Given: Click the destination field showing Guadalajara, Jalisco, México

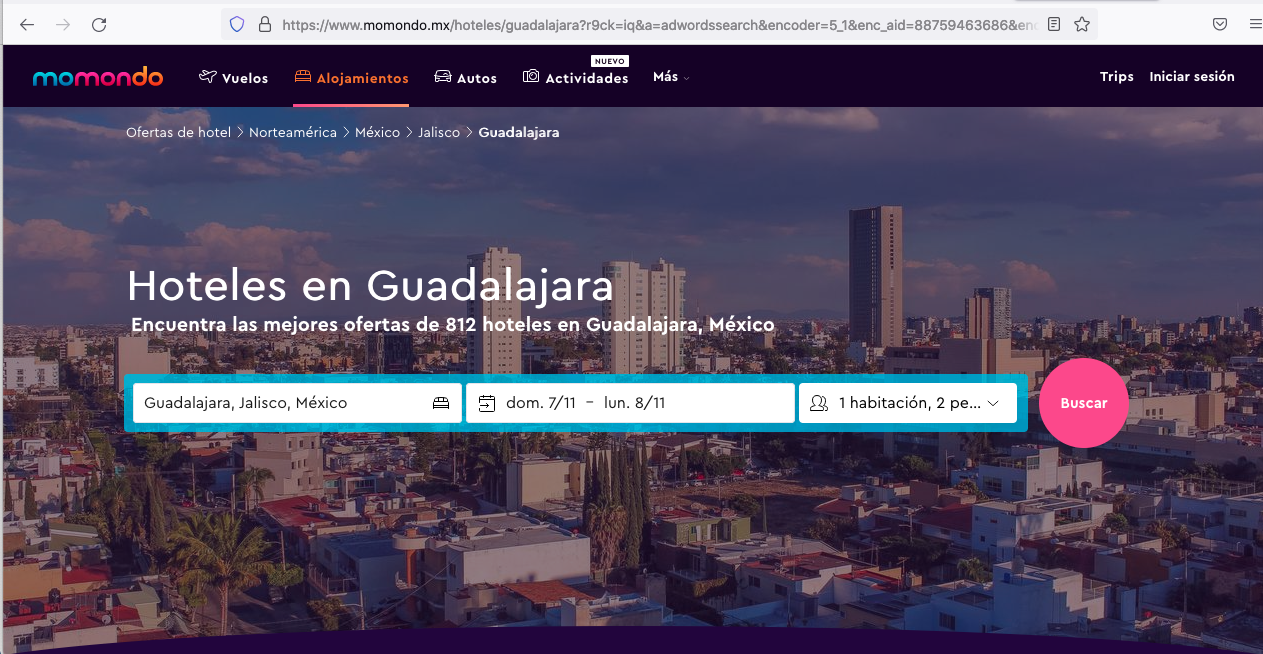Looking at the screenshot, I should pos(297,403).
